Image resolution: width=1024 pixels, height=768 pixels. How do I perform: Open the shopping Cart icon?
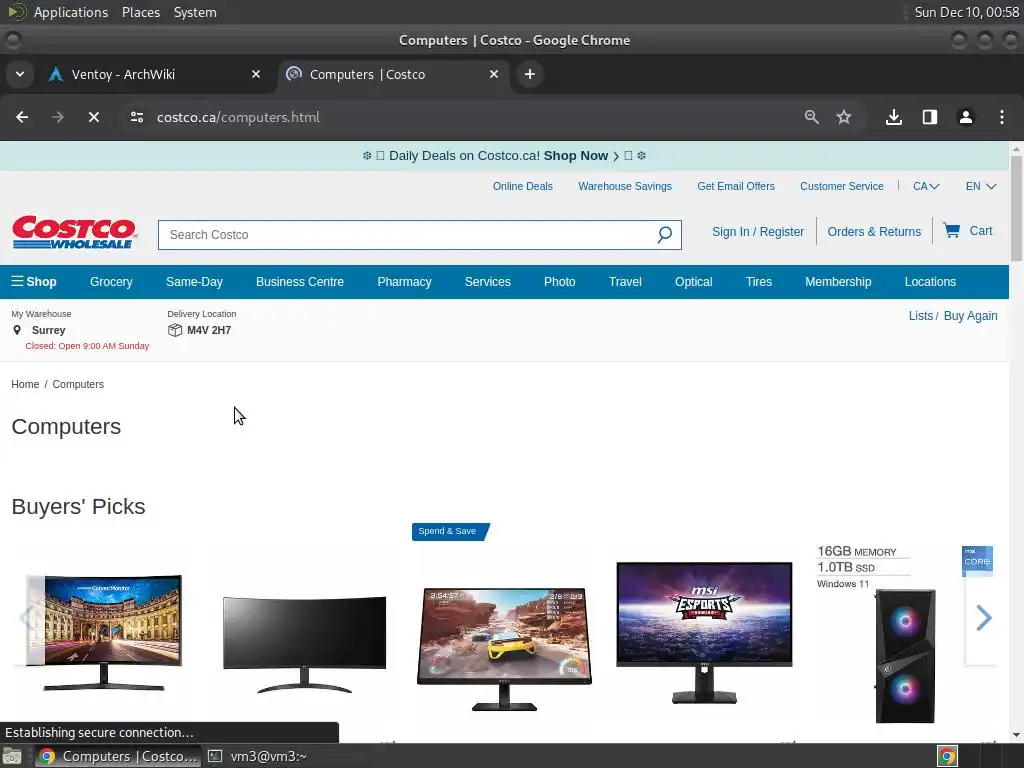[967, 231]
